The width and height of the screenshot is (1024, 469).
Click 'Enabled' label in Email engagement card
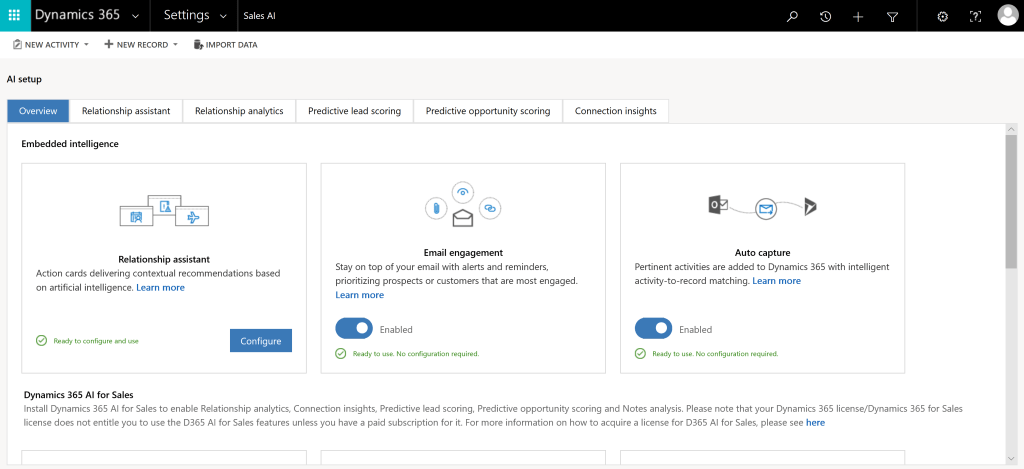396,329
